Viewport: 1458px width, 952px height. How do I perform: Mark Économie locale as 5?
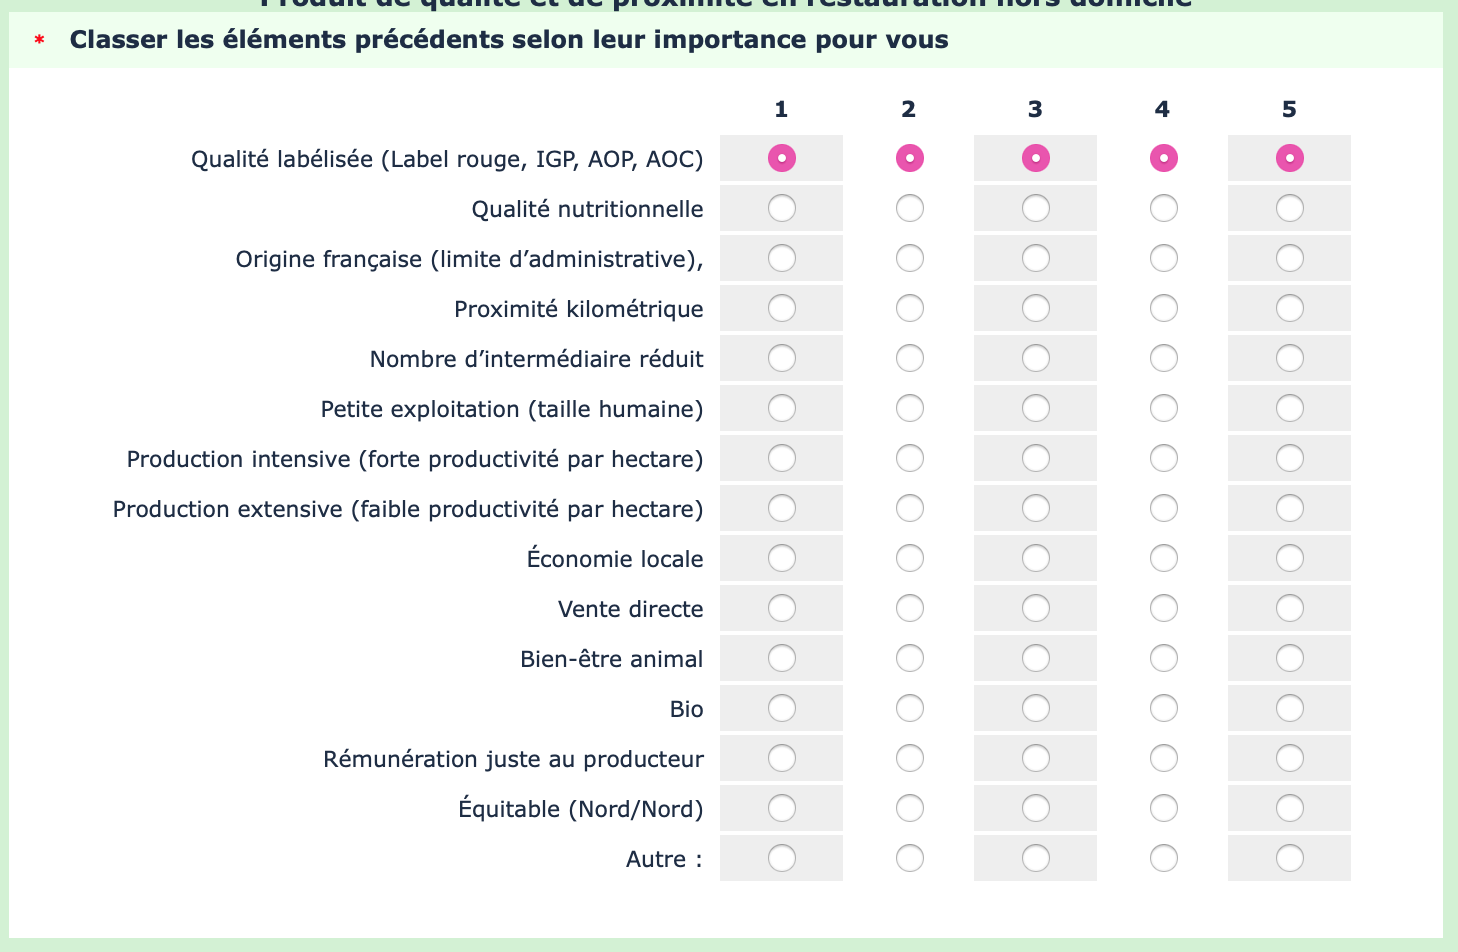coord(1290,558)
